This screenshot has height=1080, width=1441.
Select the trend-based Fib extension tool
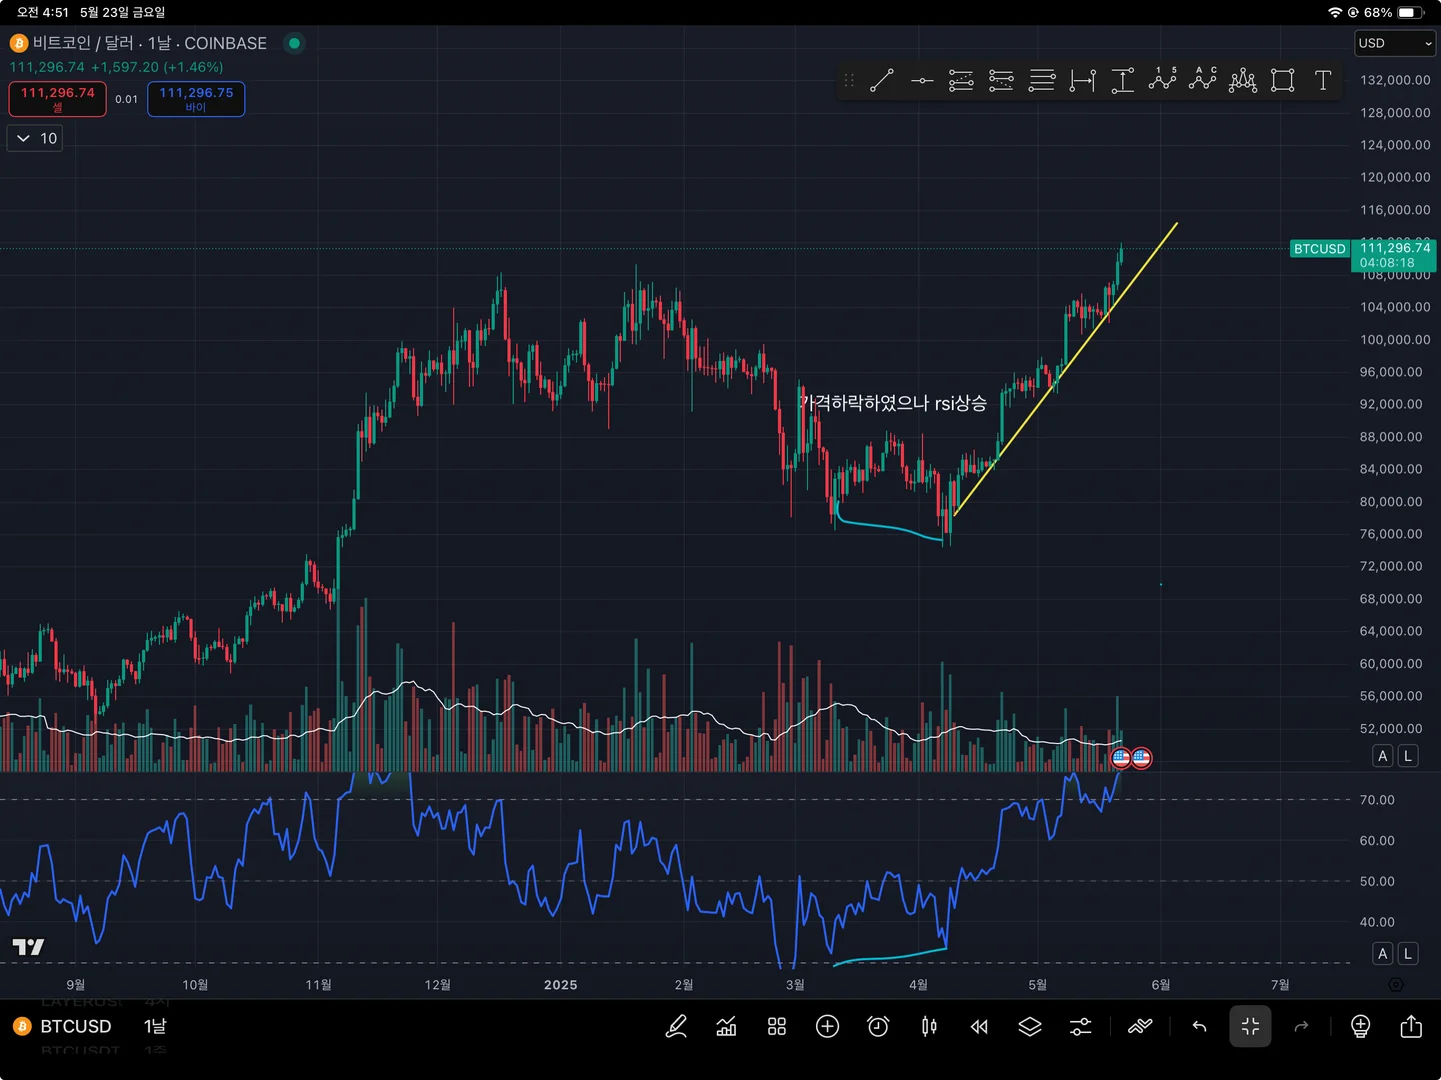(1001, 81)
